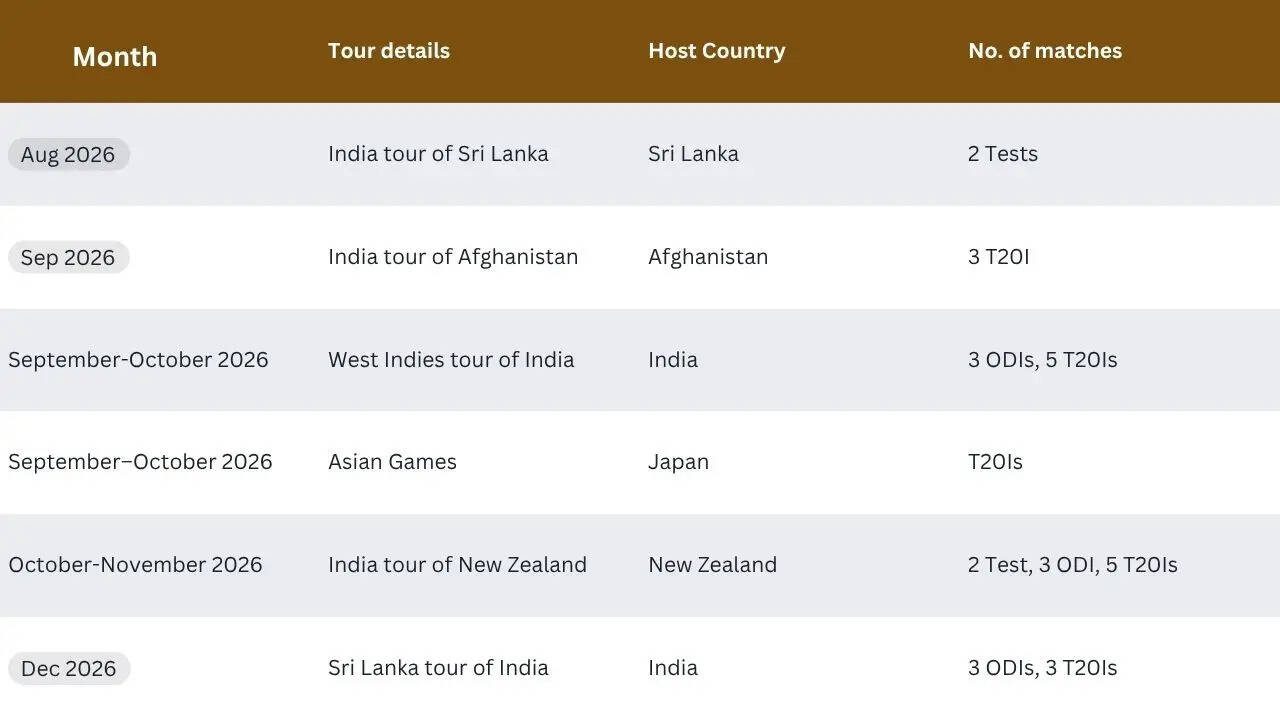Click India tour of New Zealand cell

[457, 564]
